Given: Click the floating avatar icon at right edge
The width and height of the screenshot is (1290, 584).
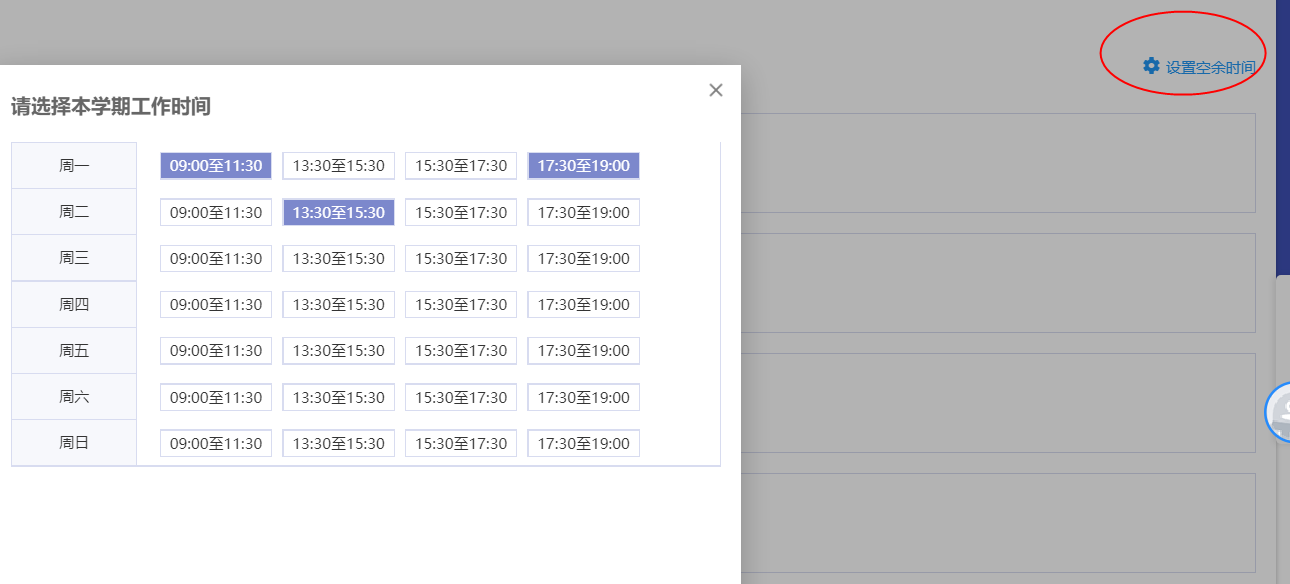Looking at the screenshot, I should (1279, 410).
